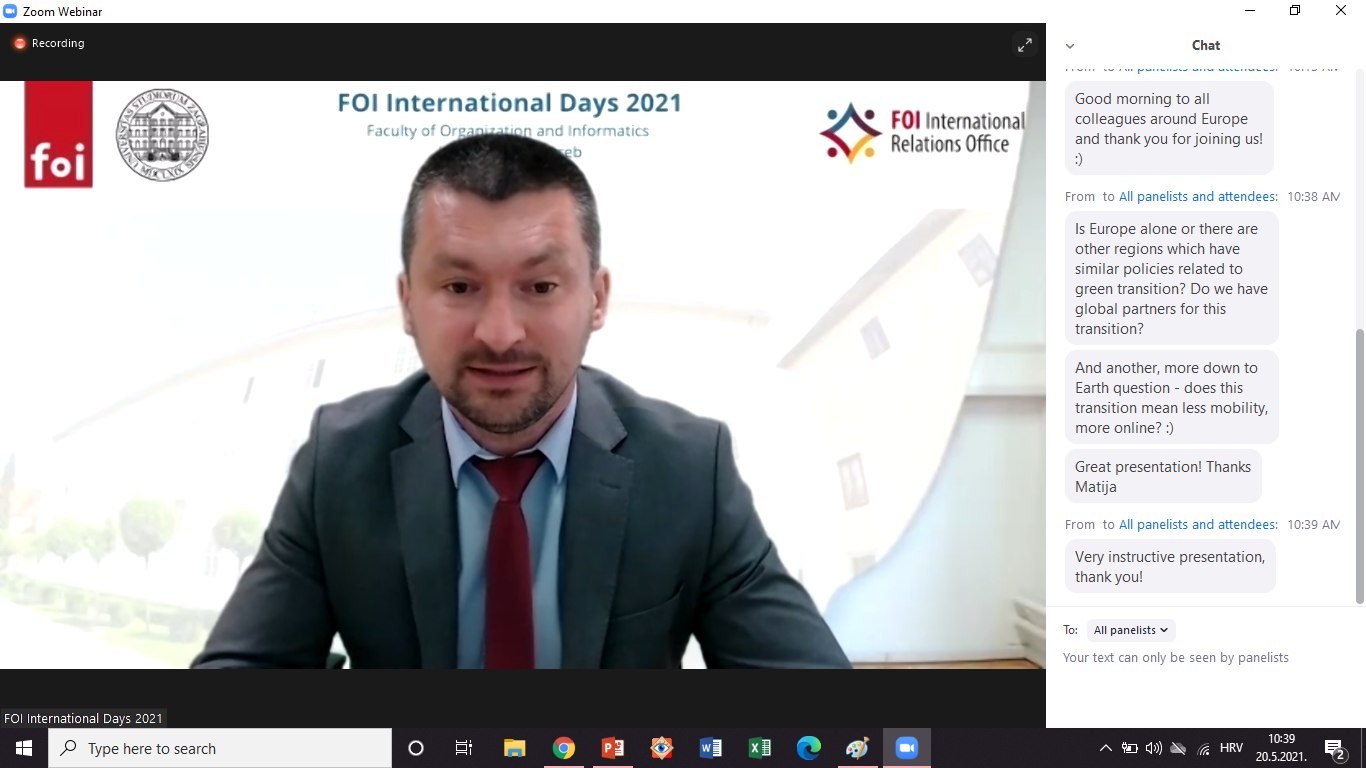Open the Windows Start menu
Screen dimensions: 1366x768
tap(24, 748)
